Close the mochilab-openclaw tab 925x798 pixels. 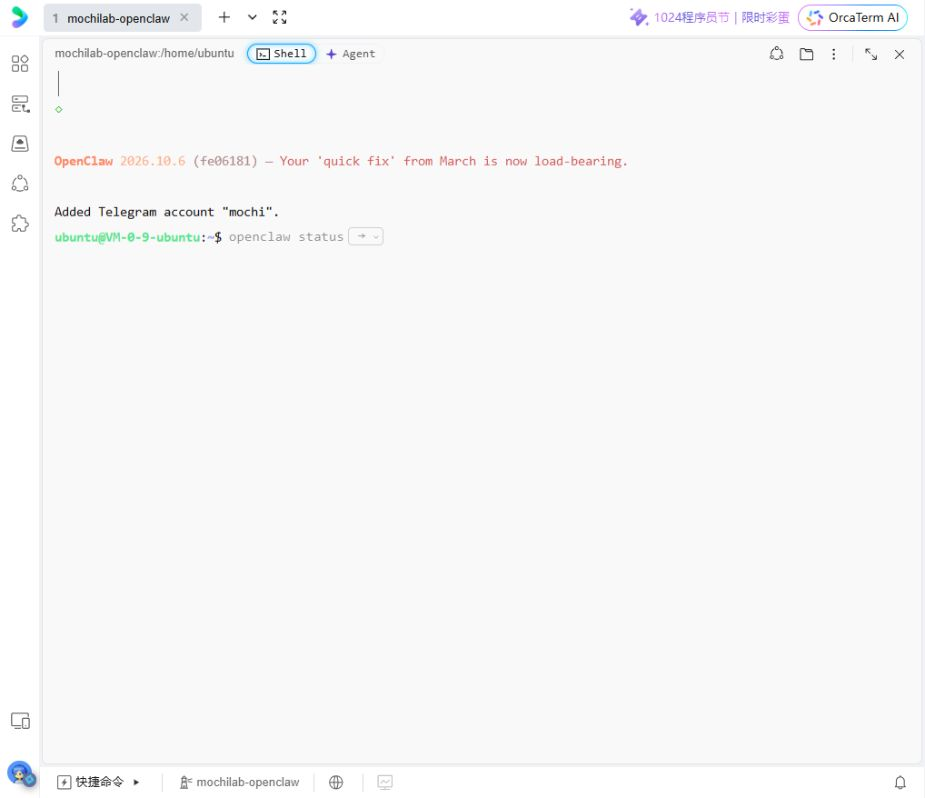click(185, 18)
